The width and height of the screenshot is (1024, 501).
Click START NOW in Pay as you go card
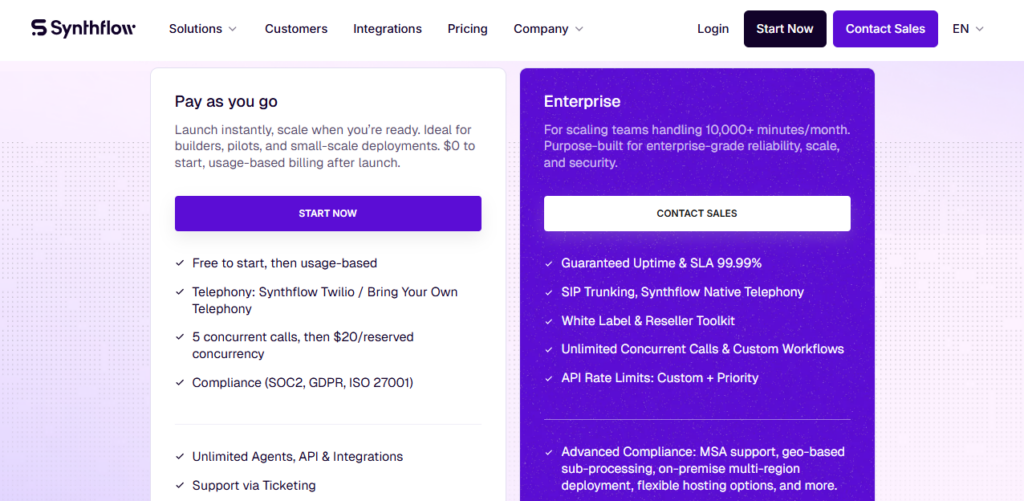328,214
